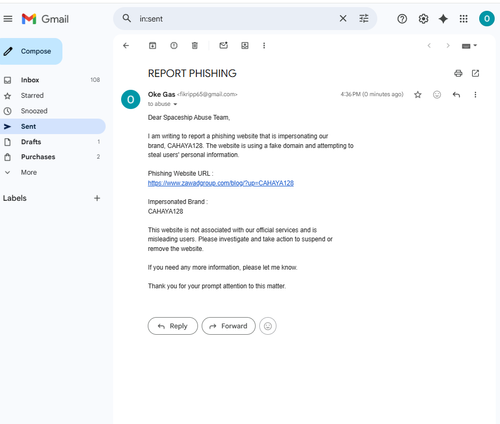This screenshot has width=500, height=424.
Task: Create new label plus icon
Action: (97, 198)
